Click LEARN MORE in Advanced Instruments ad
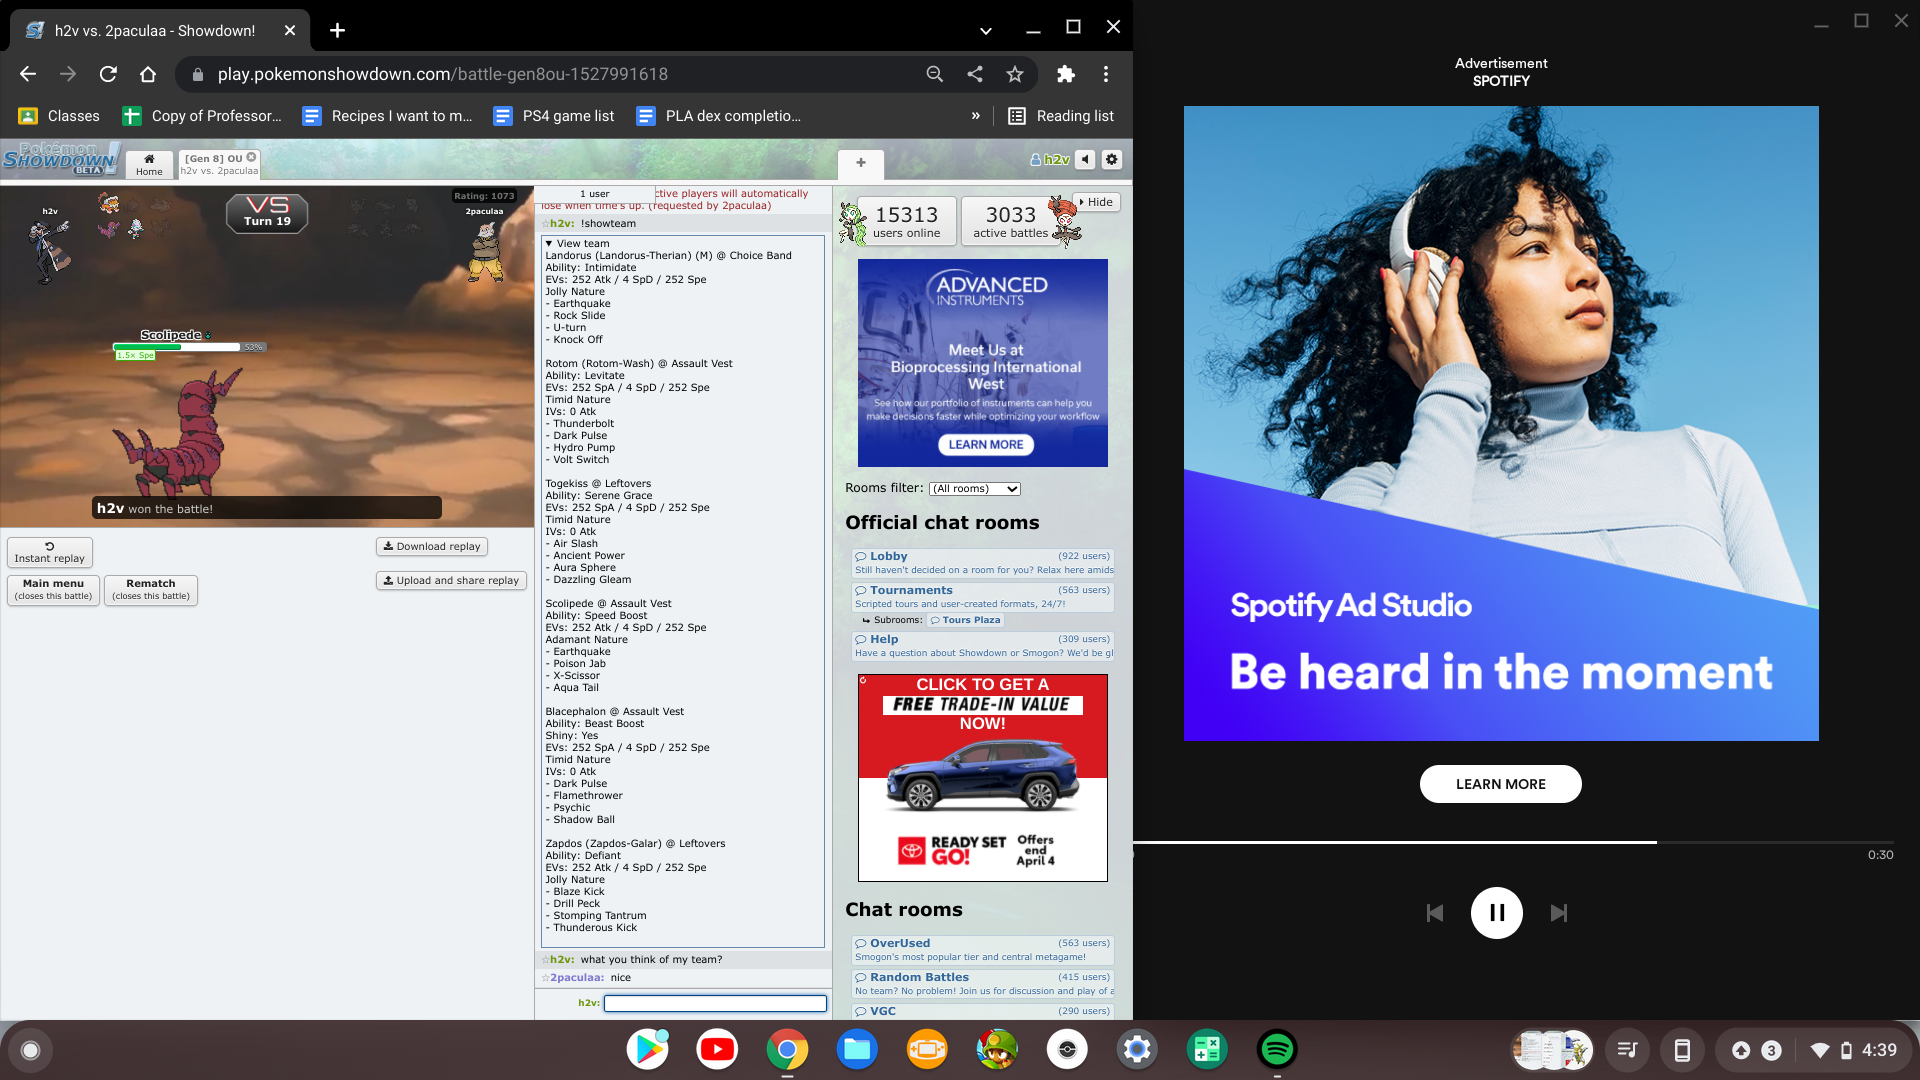Screen dimensions: 1920x1080 pyautogui.click(x=986, y=444)
